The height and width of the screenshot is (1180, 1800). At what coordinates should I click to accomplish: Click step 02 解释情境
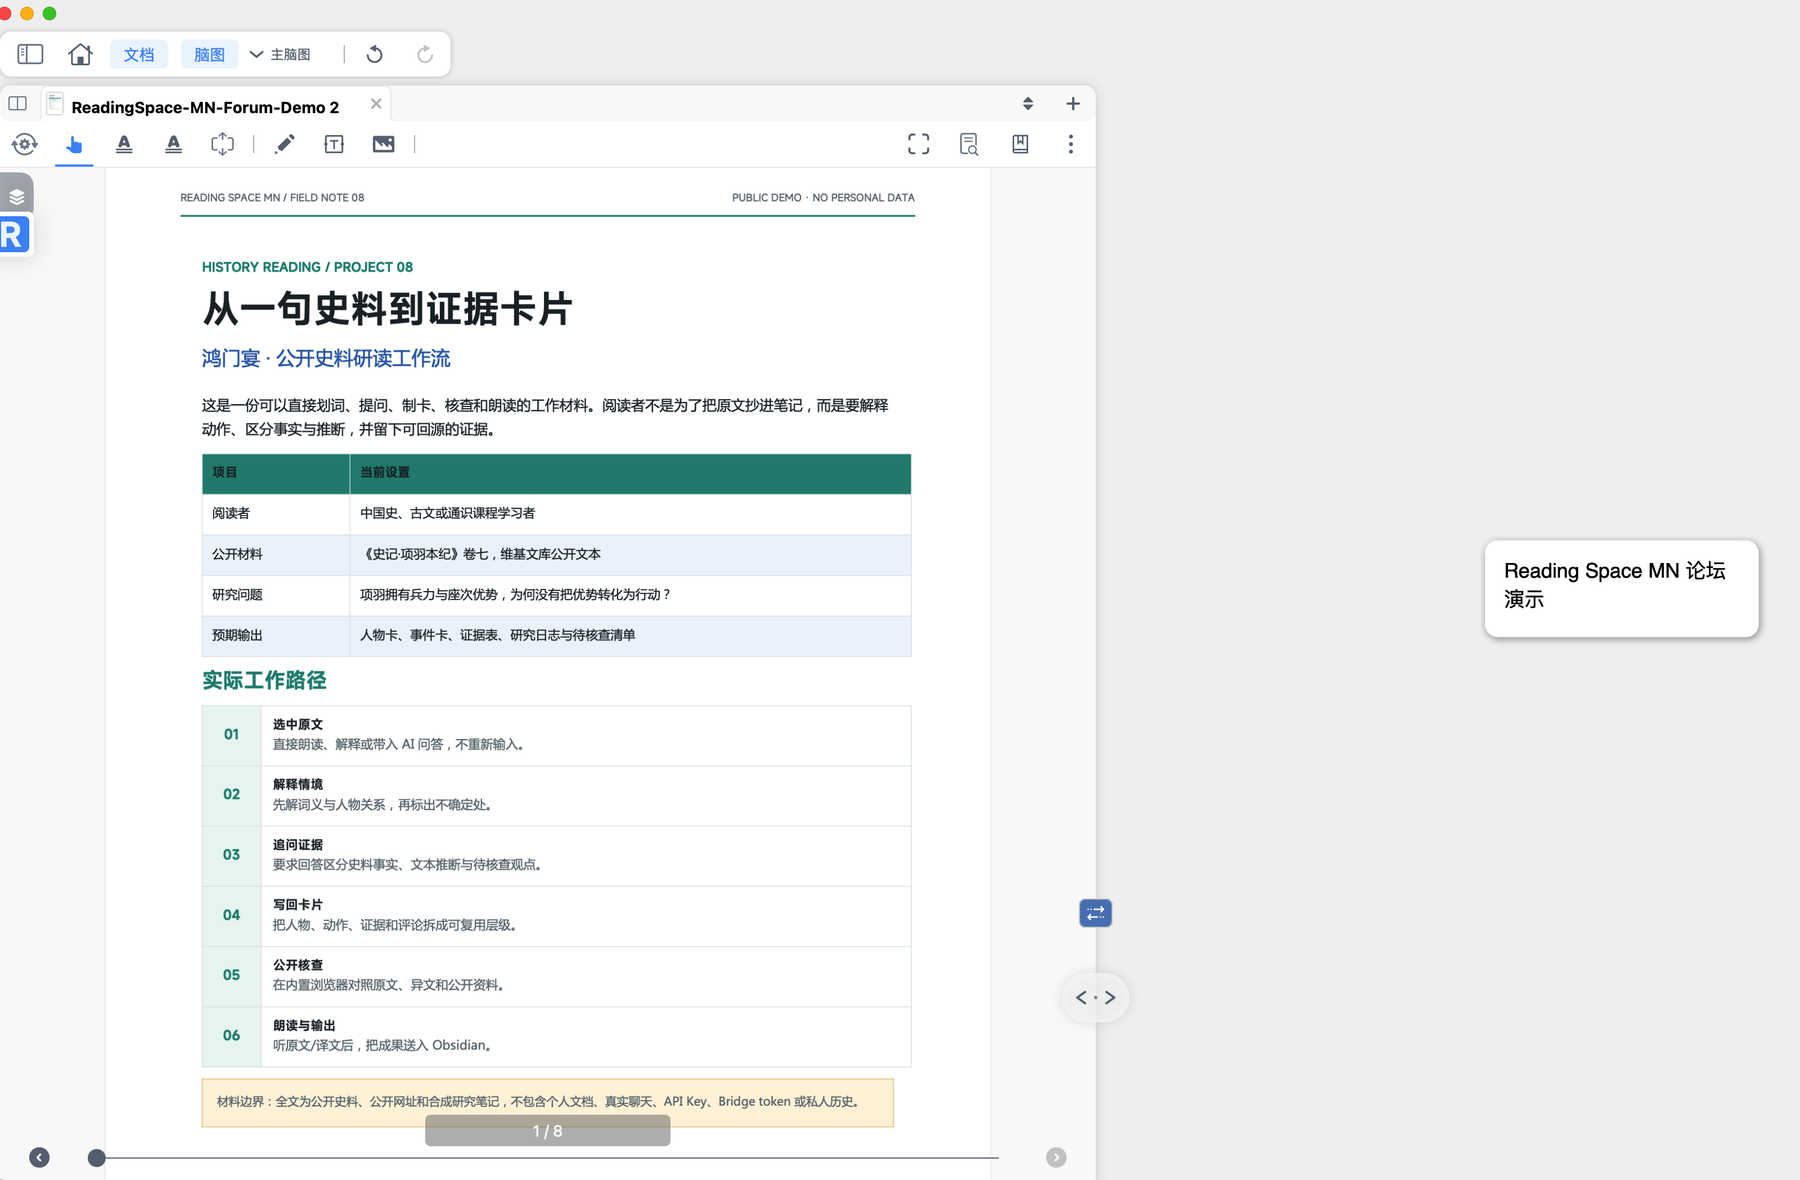click(556, 795)
